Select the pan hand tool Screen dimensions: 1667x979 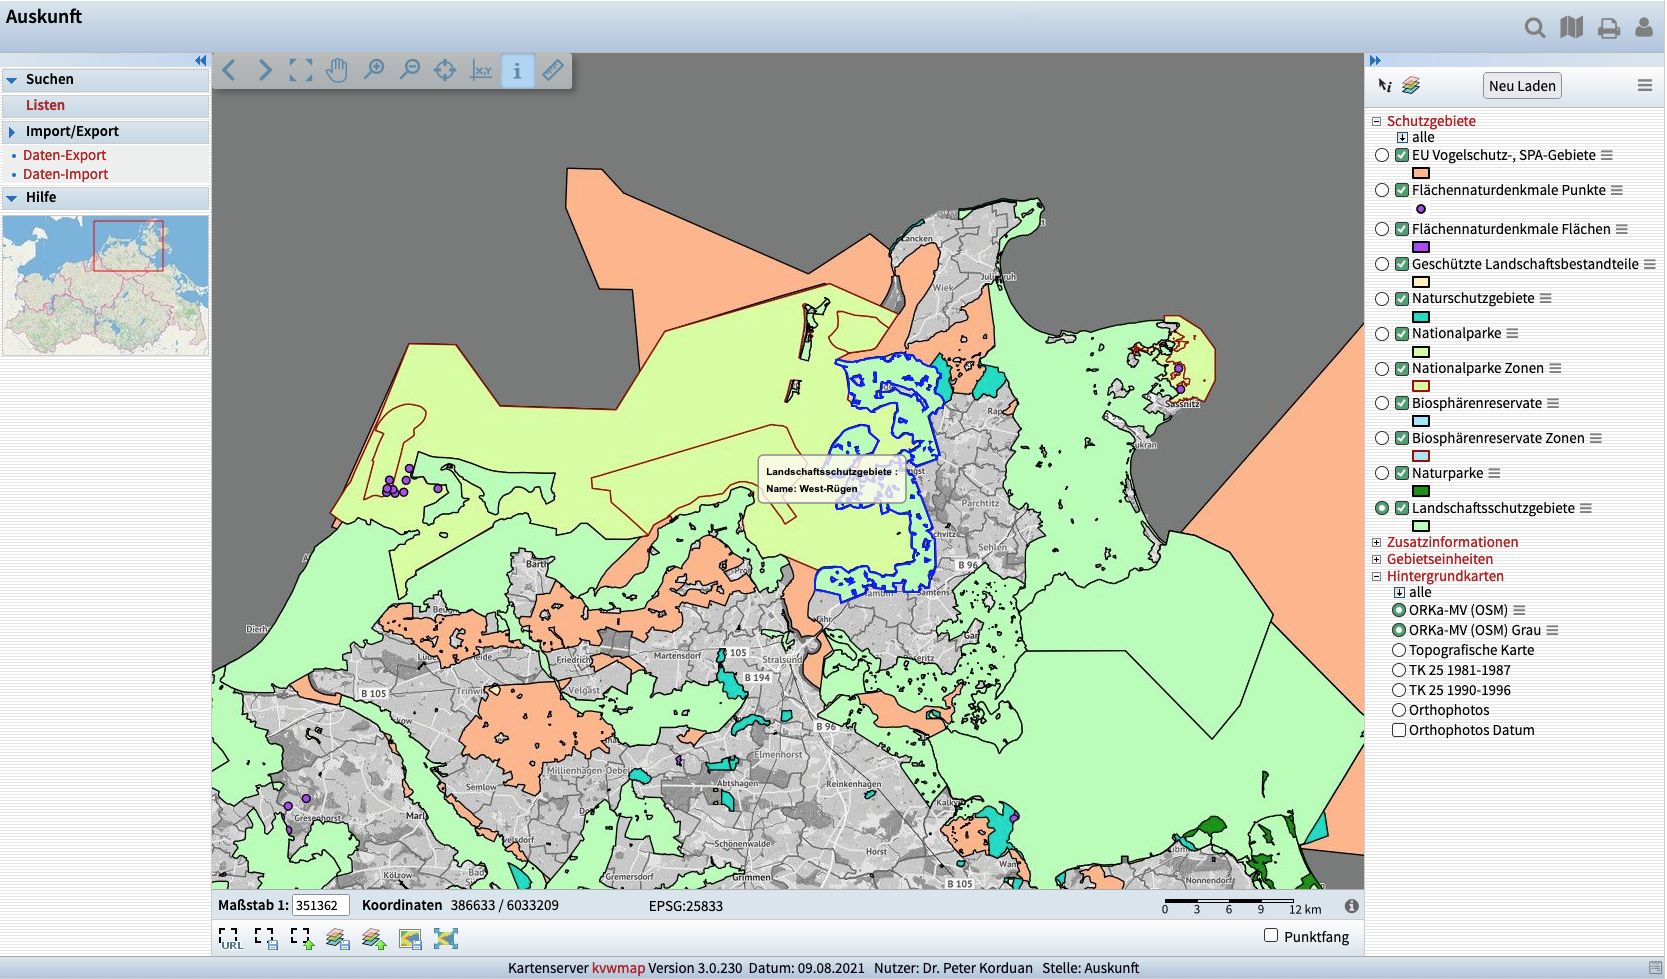[337, 70]
